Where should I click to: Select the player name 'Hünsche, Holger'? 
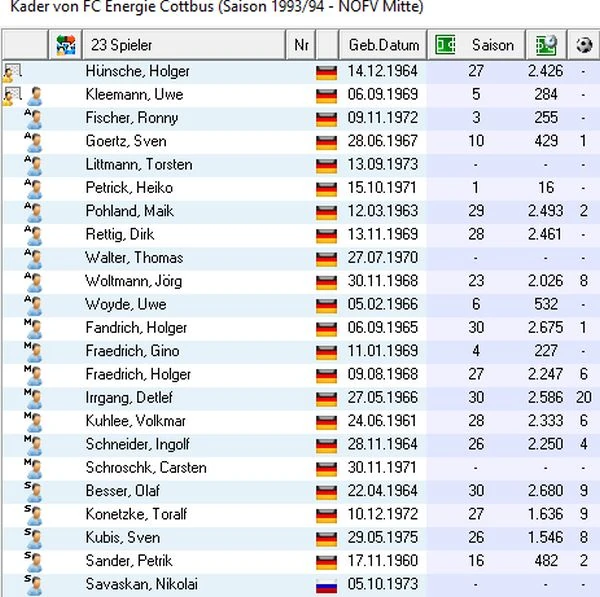click(x=137, y=71)
